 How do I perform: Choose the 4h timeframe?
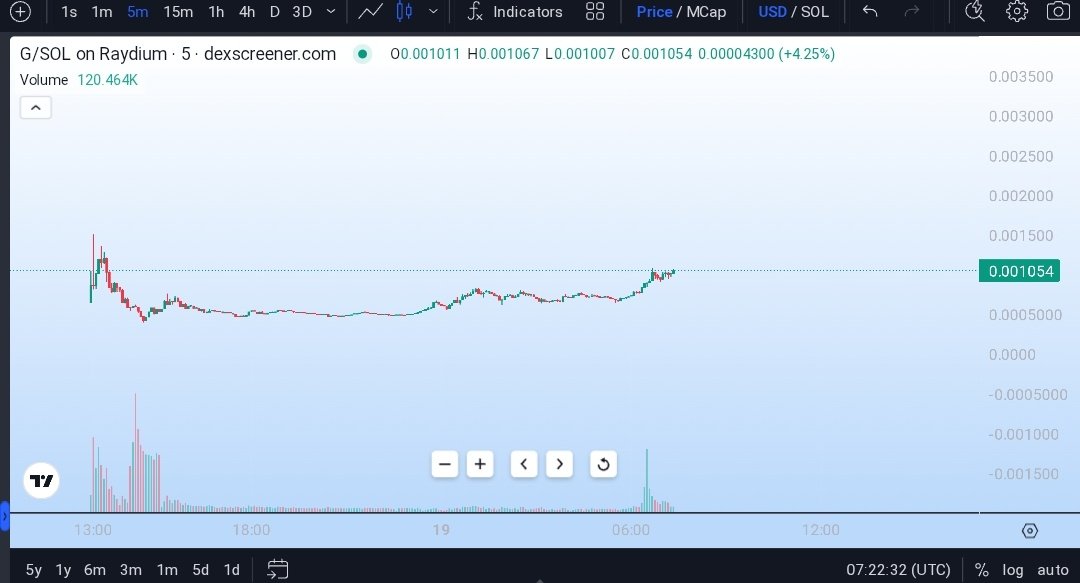247,12
